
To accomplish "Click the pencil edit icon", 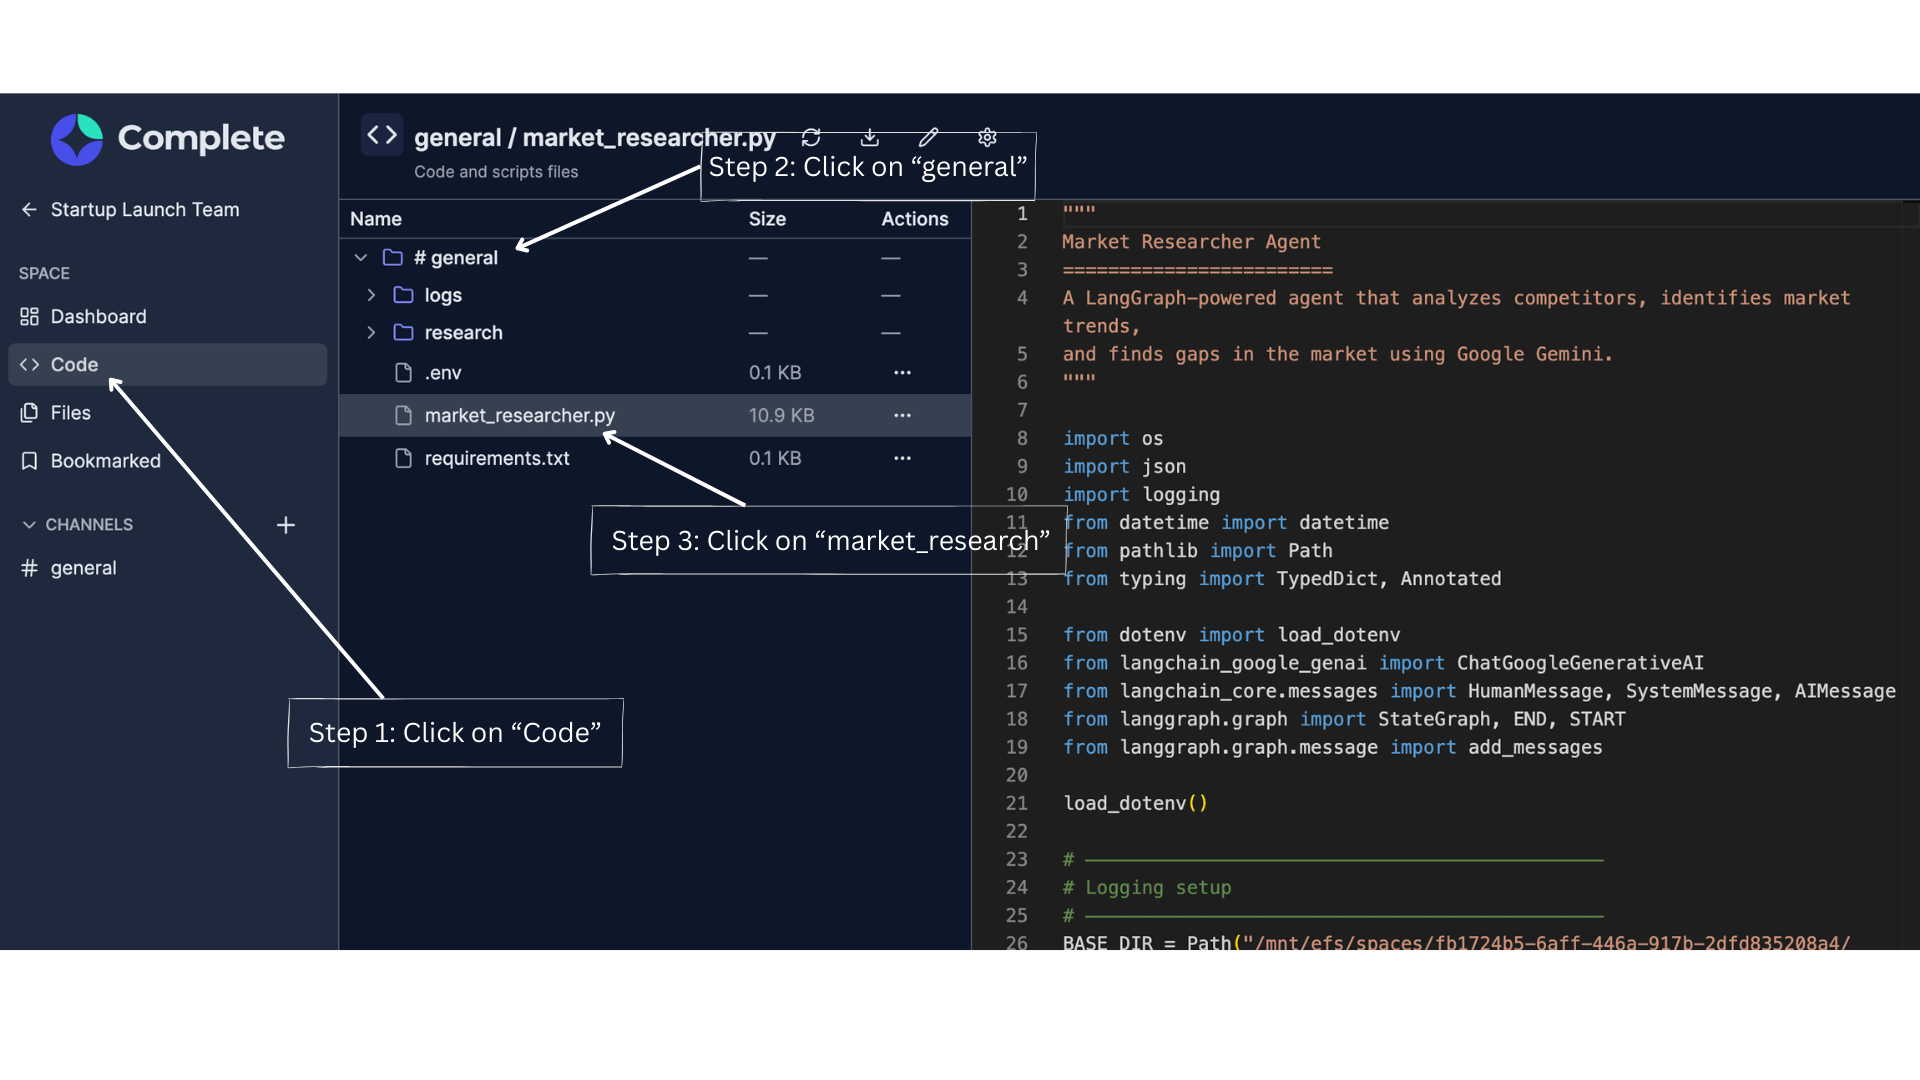I will tap(929, 137).
